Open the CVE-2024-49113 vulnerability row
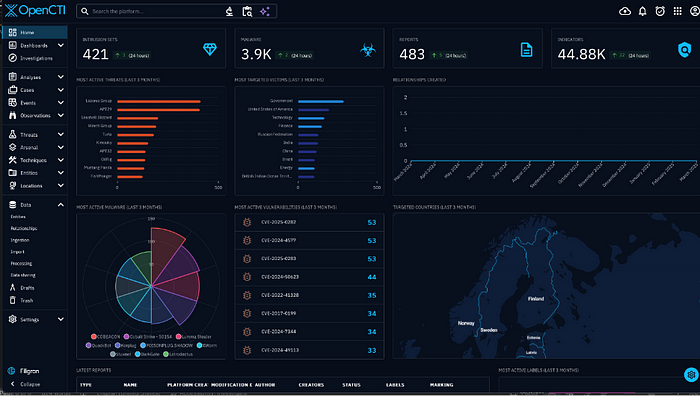700x396 pixels. 309,350
